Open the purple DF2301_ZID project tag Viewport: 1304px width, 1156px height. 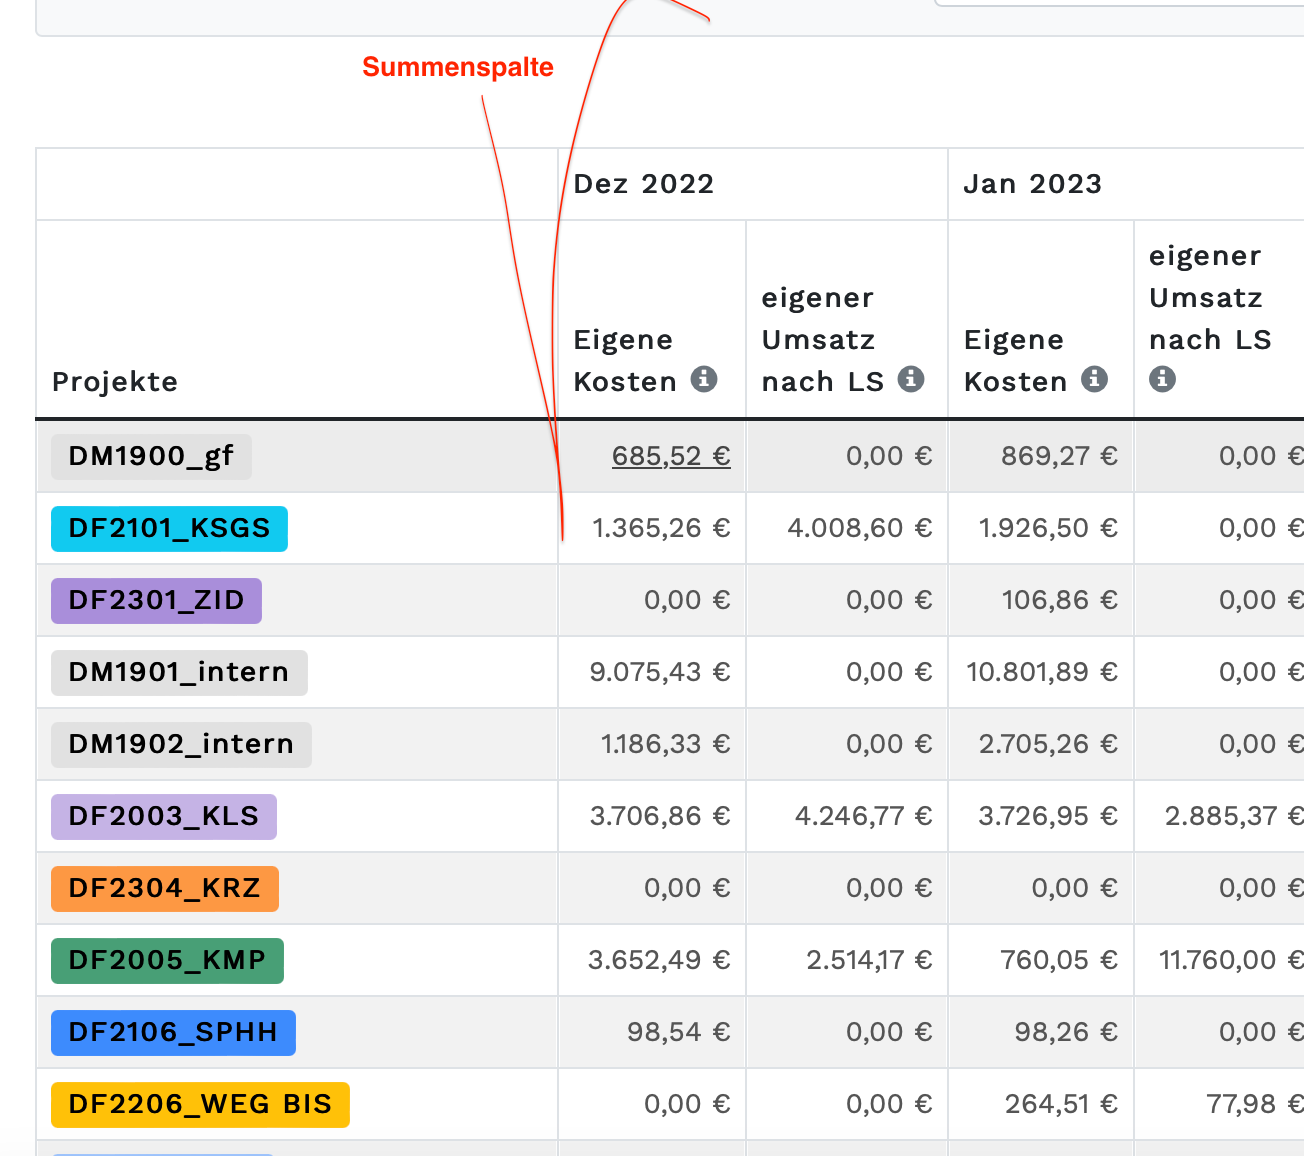(156, 600)
